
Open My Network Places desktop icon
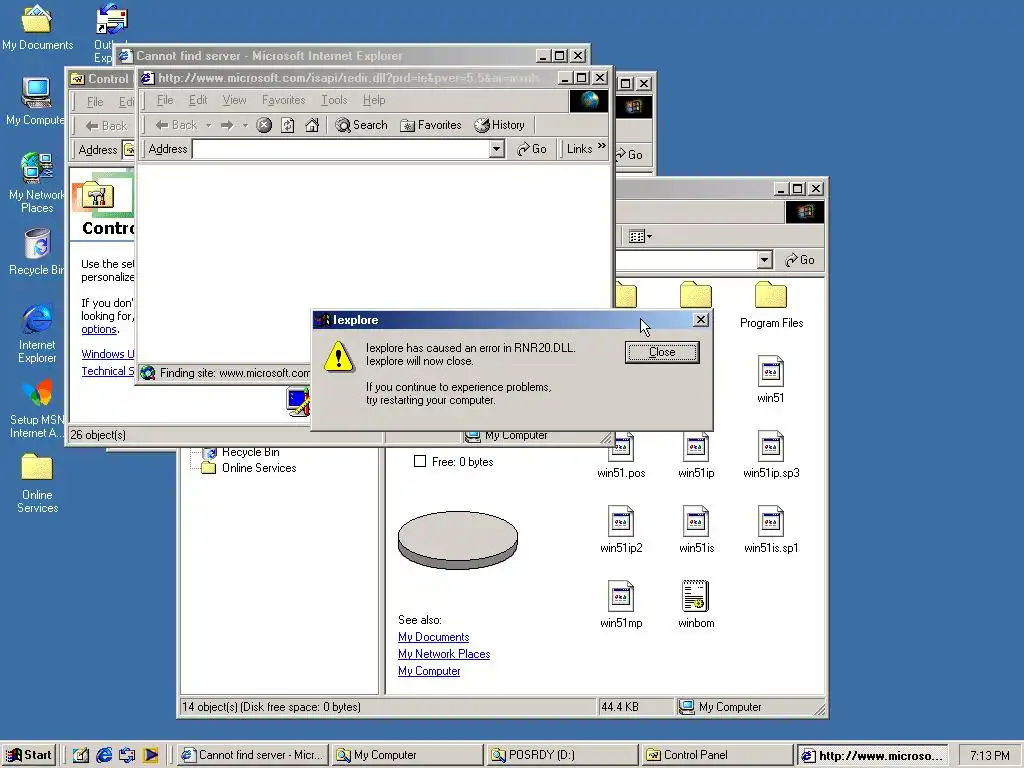(37, 183)
